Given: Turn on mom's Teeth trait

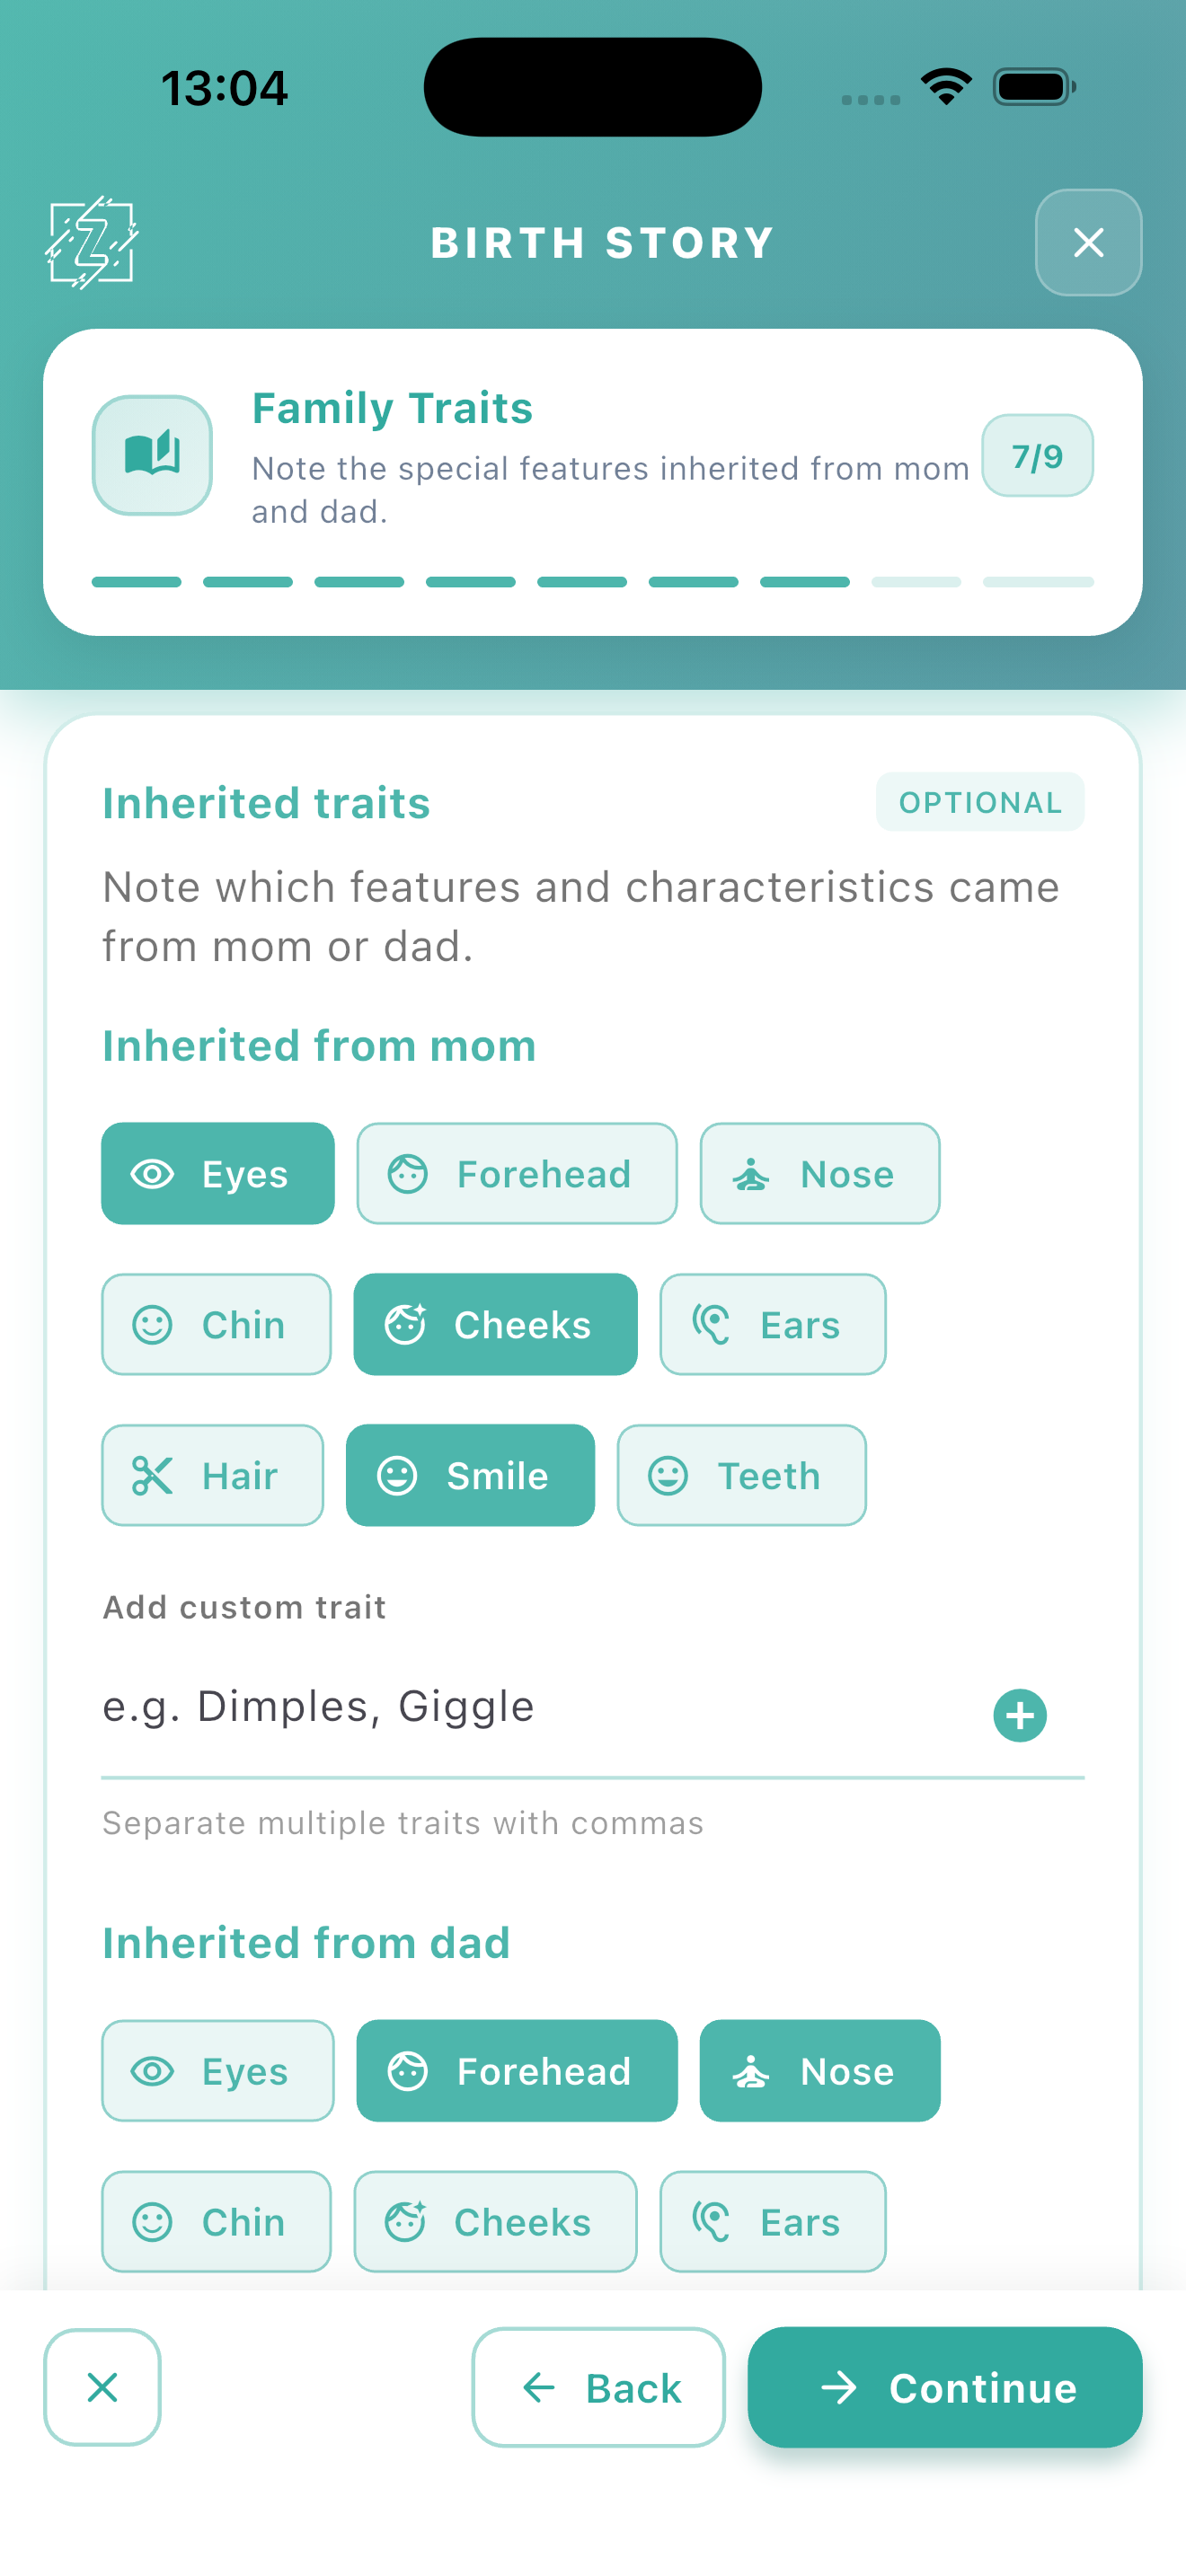Looking at the screenshot, I should pos(741,1474).
